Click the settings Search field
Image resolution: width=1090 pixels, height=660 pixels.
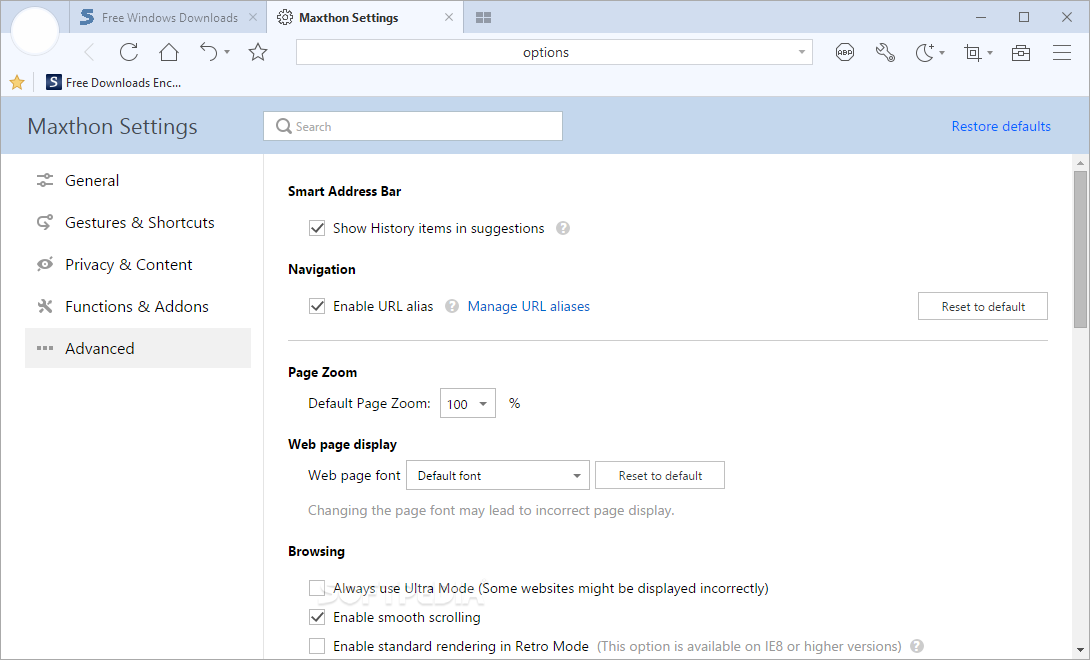(x=413, y=126)
